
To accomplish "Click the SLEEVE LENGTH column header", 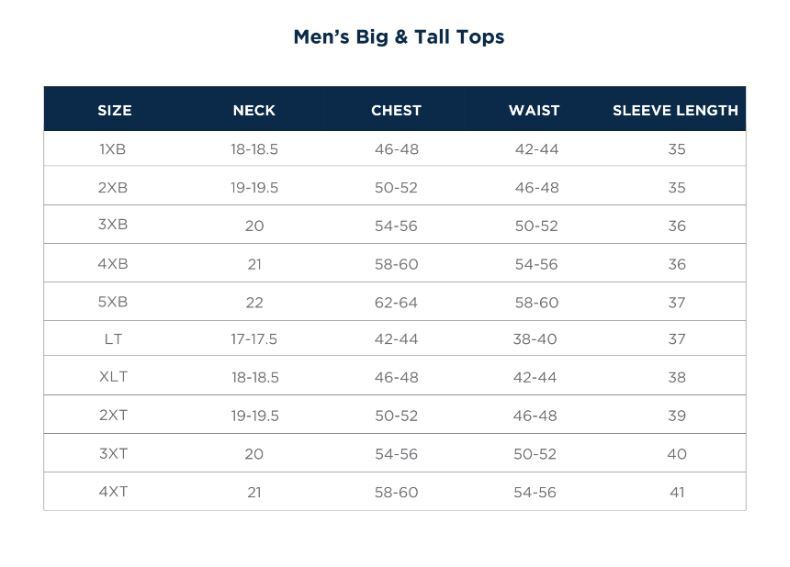I will (675, 110).
